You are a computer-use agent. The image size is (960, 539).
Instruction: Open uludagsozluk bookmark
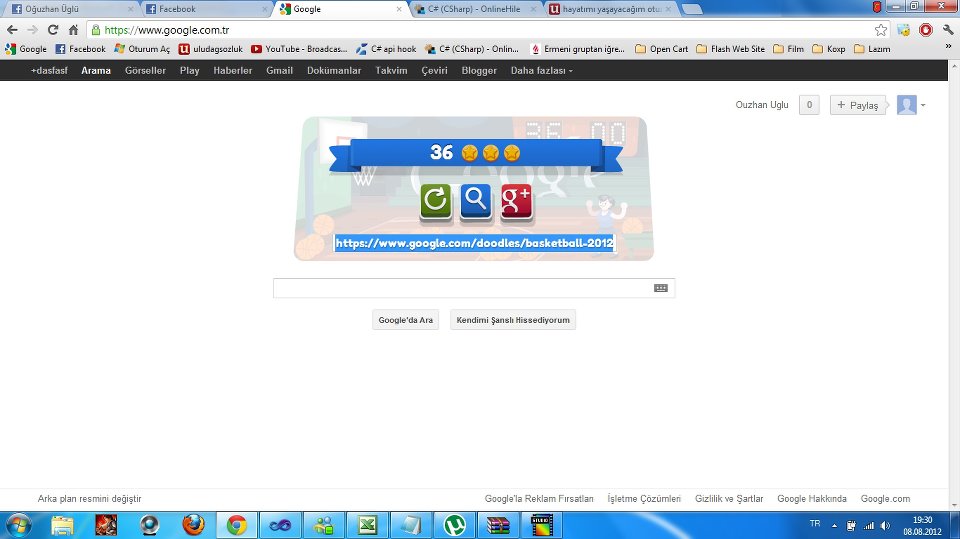point(211,49)
